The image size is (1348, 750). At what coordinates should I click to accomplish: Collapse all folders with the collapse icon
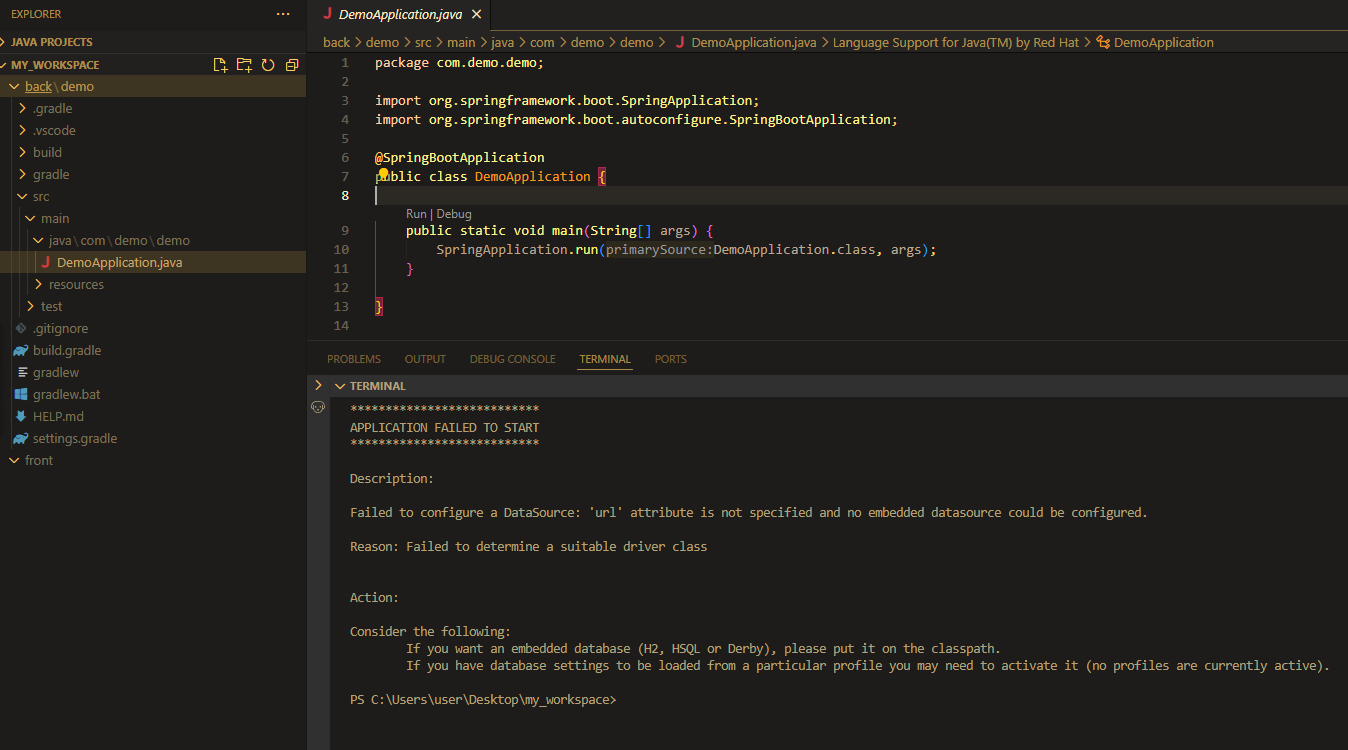click(292, 65)
